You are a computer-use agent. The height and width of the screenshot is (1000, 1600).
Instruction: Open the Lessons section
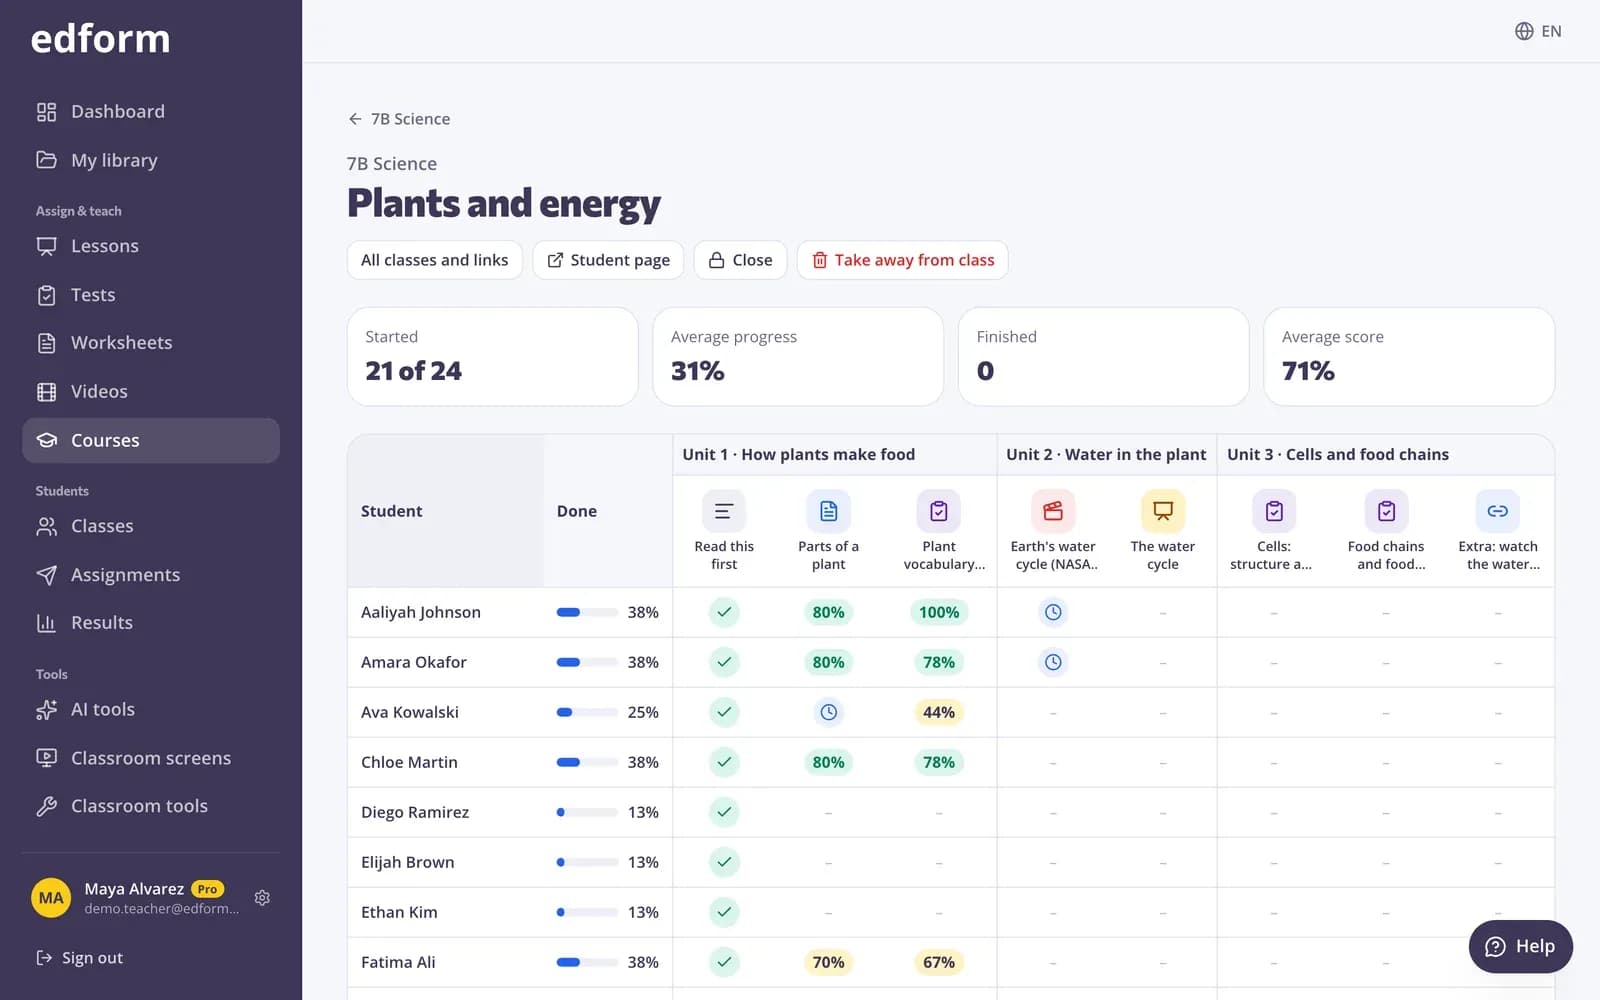point(151,246)
